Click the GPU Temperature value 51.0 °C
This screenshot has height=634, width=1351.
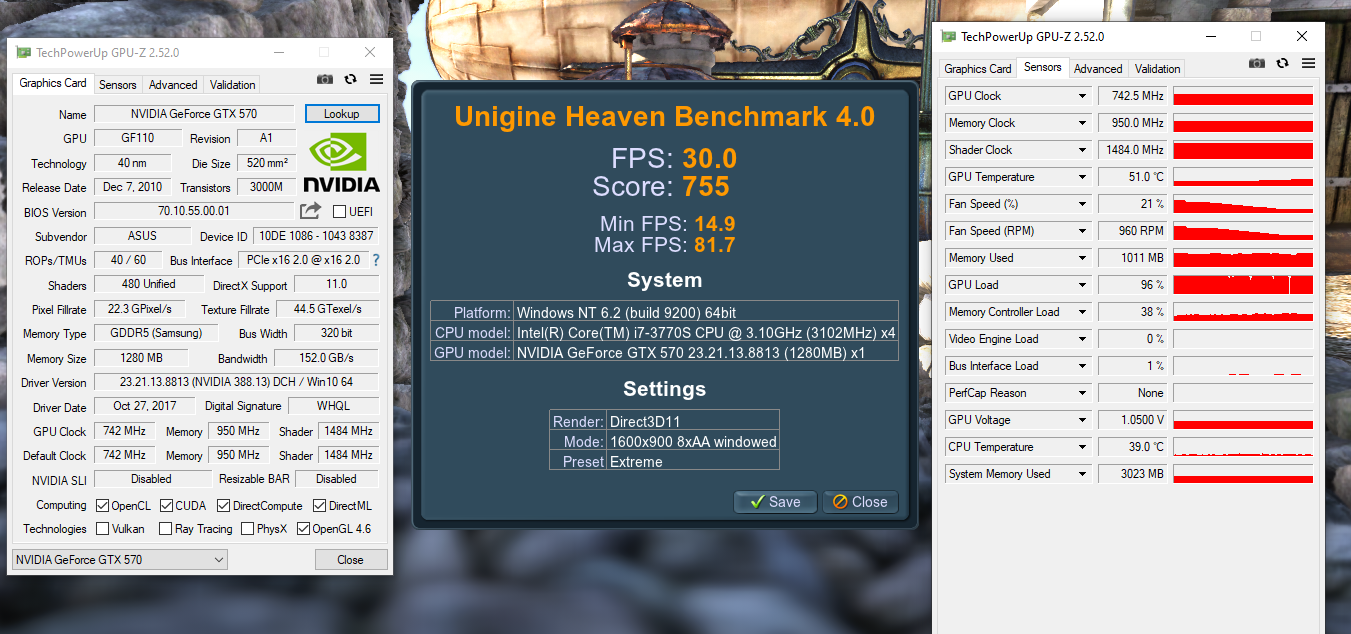pos(1133,177)
